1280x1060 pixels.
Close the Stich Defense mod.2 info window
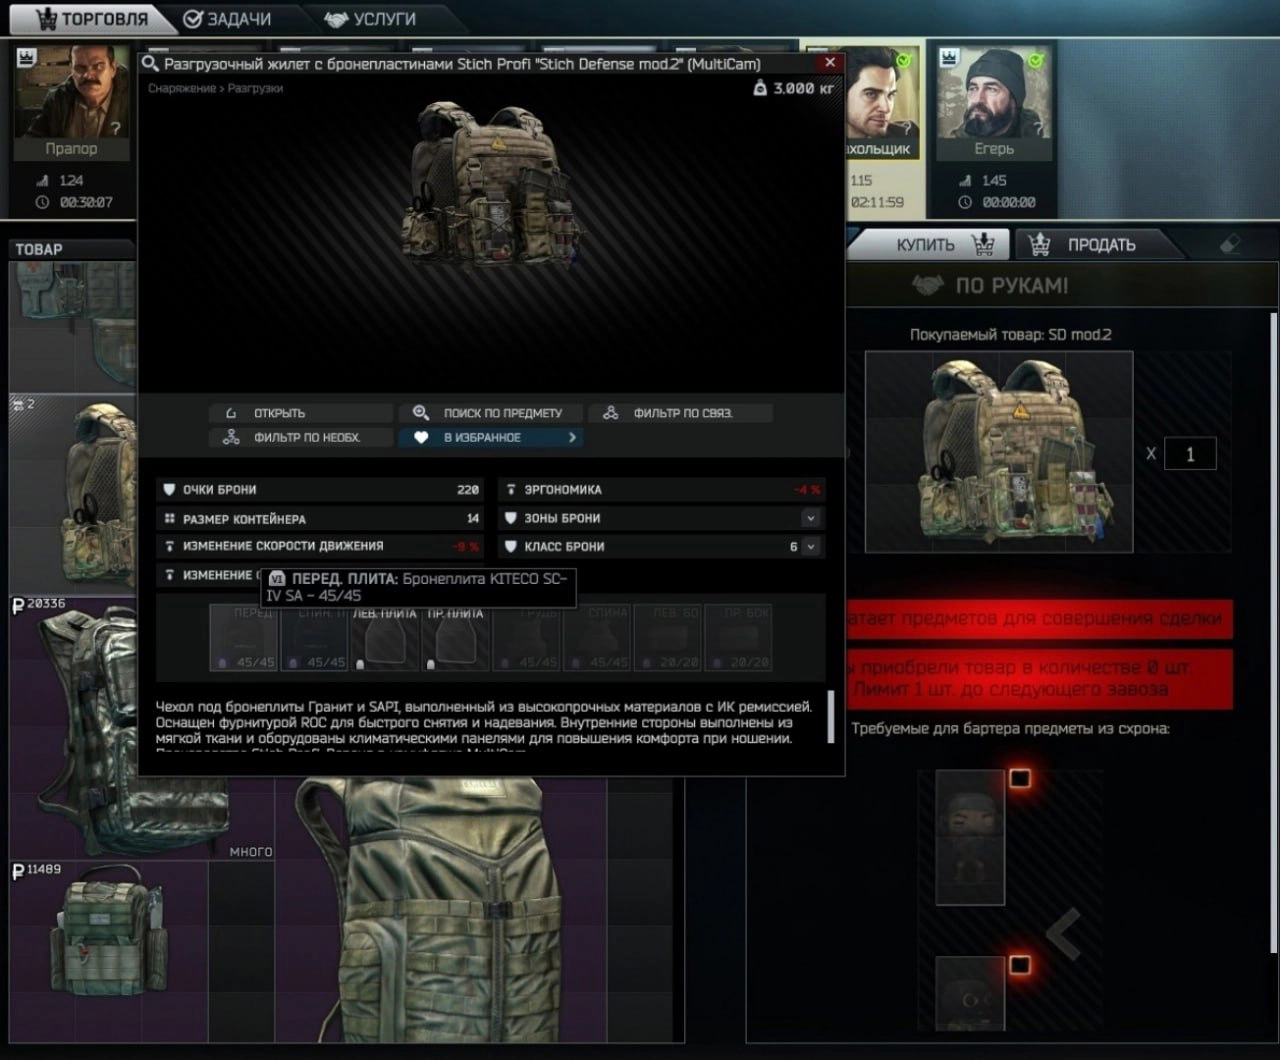(829, 62)
